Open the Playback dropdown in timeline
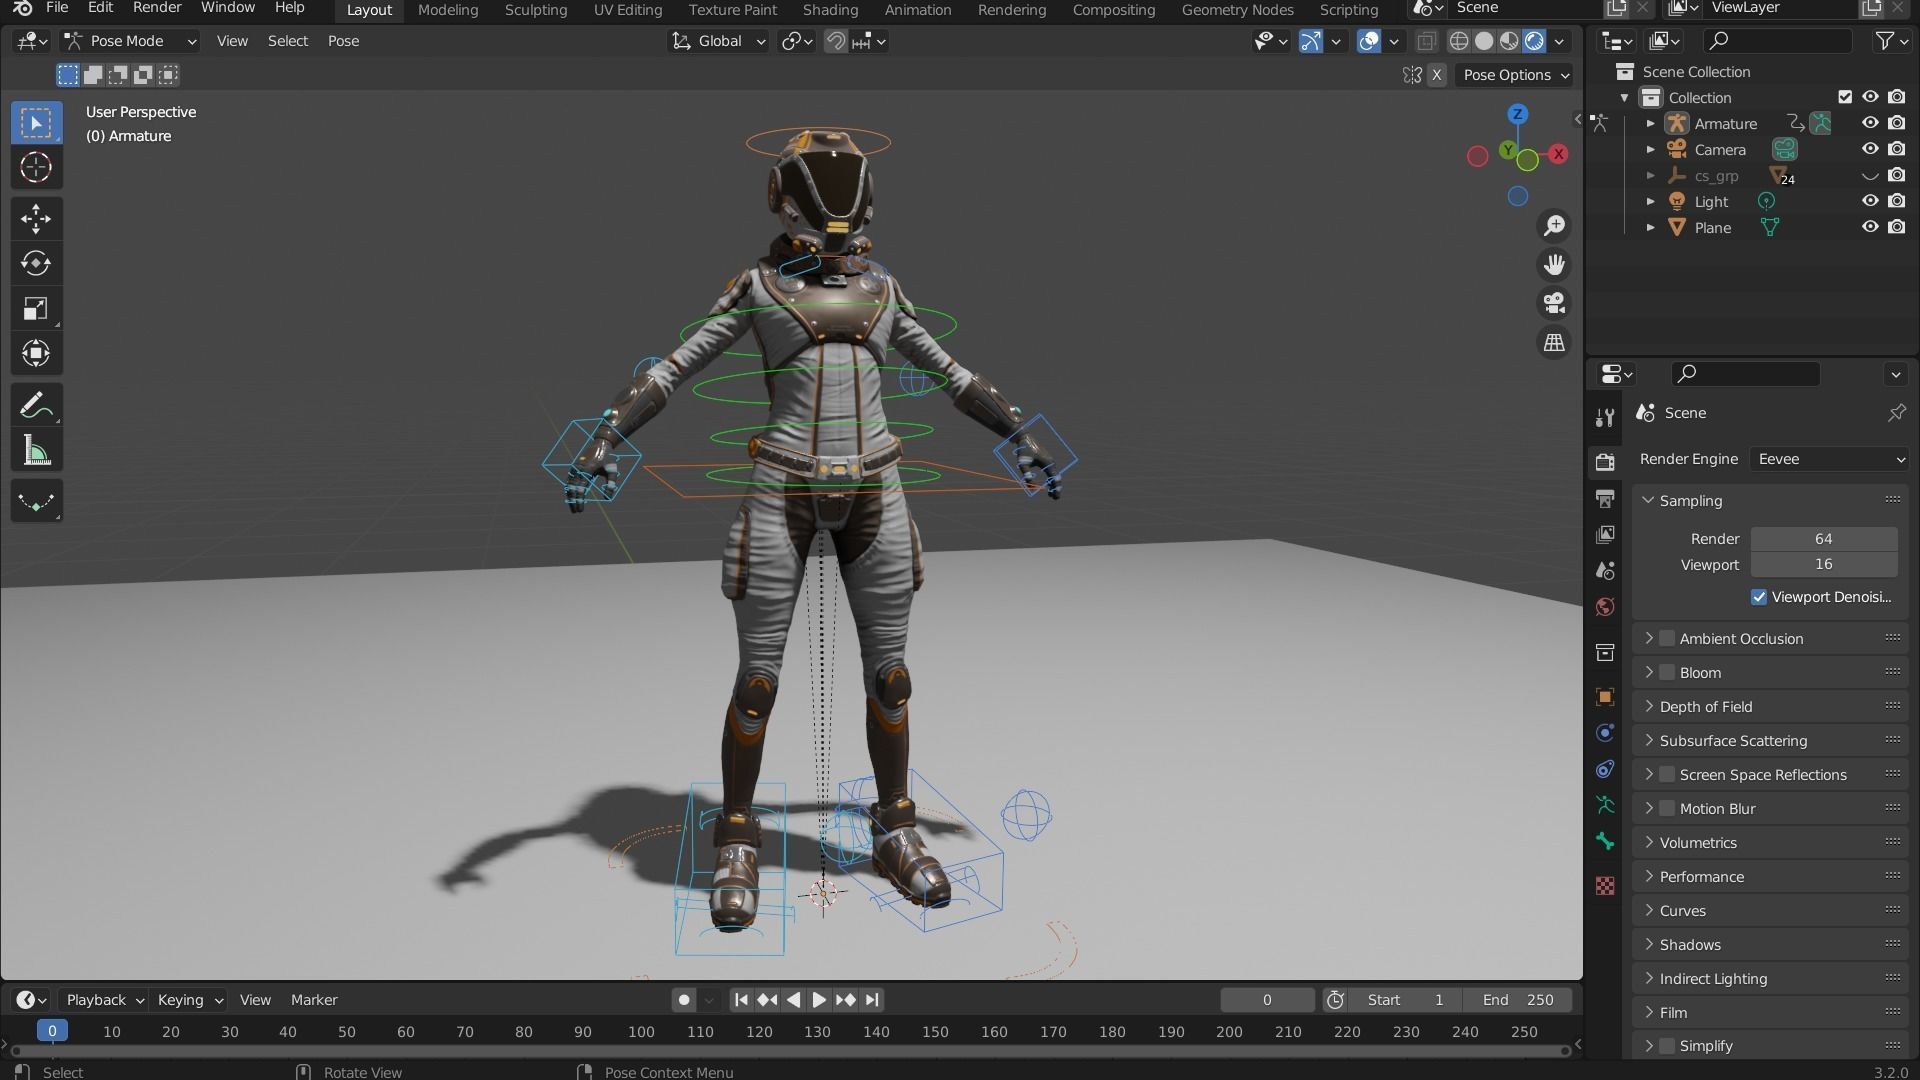1920x1080 pixels. tap(104, 1000)
